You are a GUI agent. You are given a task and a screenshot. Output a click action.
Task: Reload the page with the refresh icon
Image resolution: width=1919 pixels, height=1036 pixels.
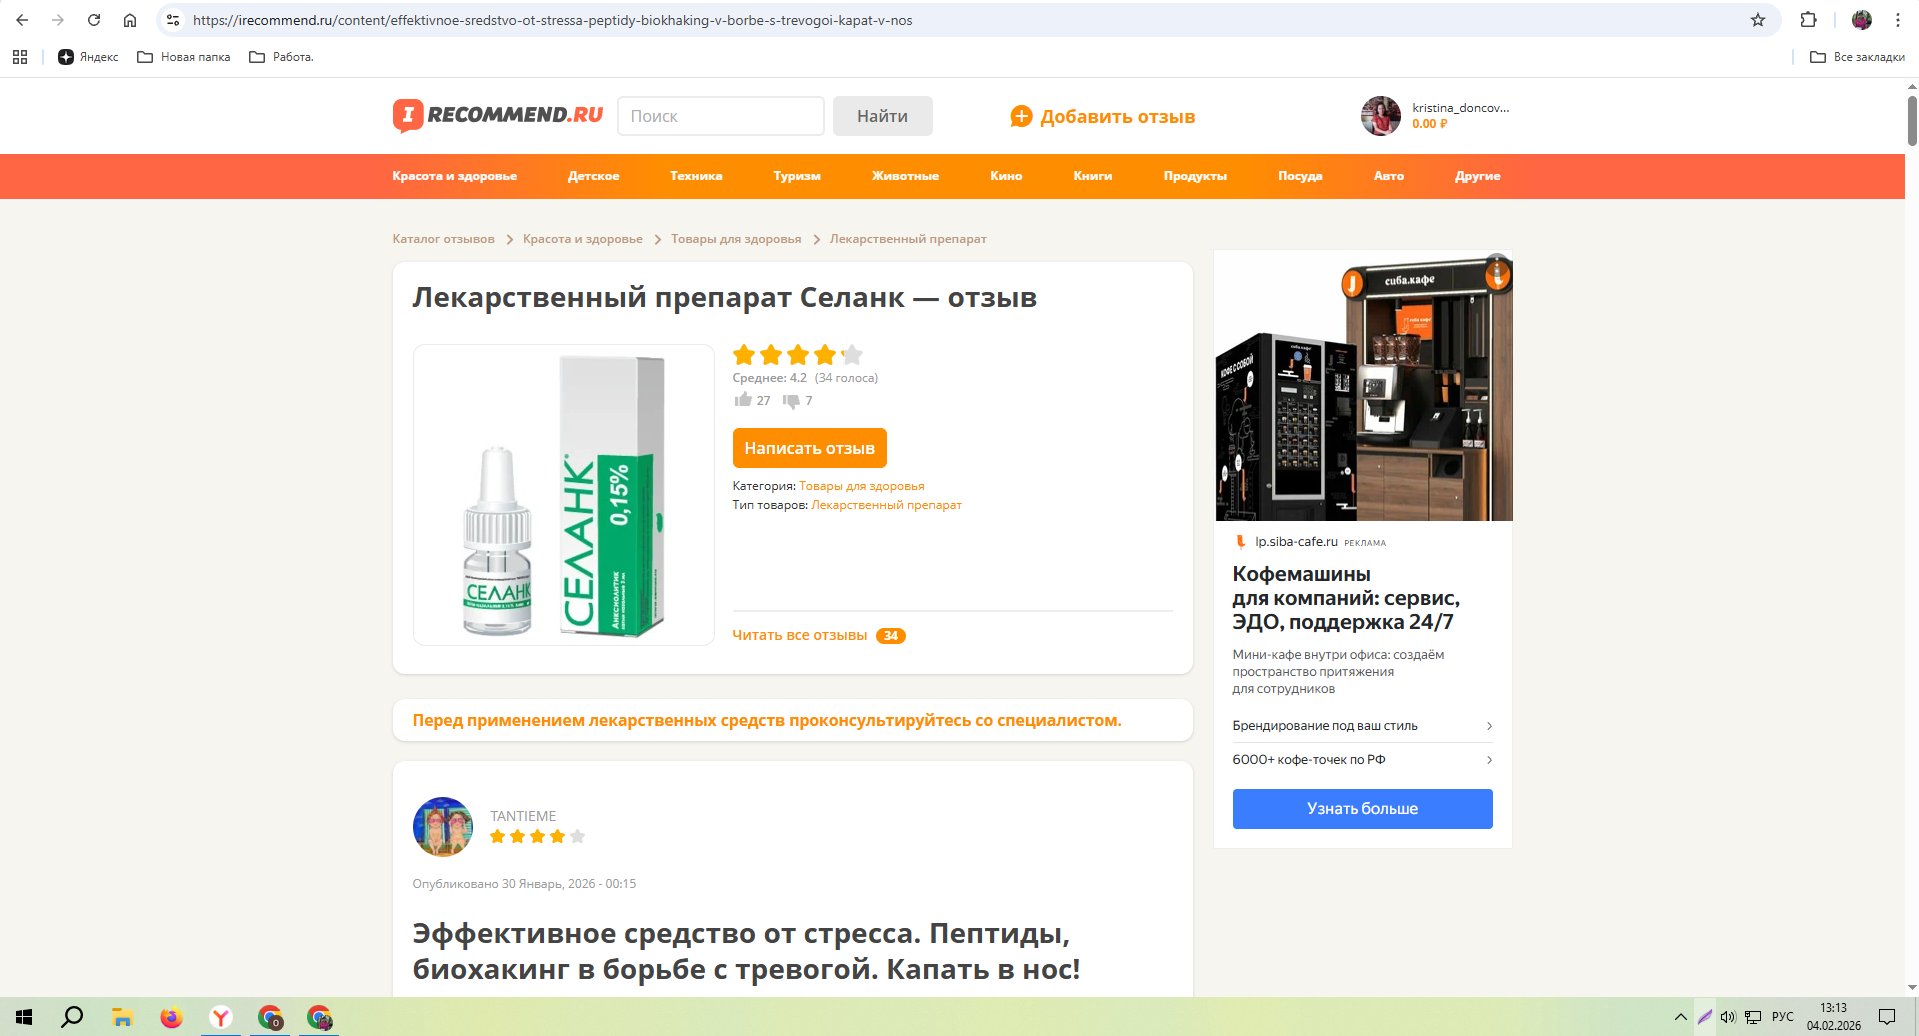coord(94,20)
